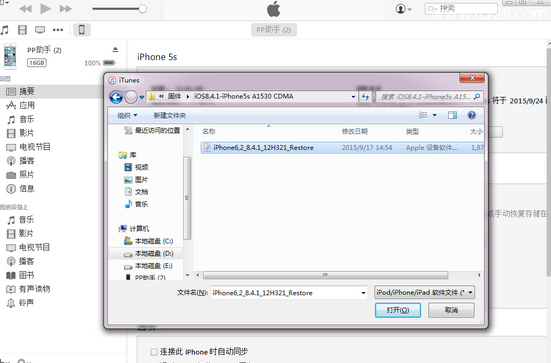
Task: Click the dialog Back navigation arrow
Action: click(116, 97)
